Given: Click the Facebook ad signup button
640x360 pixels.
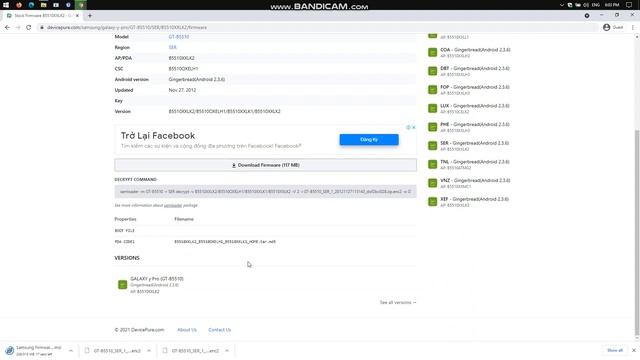Looking at the screenshot, I should tap(369, 140).
